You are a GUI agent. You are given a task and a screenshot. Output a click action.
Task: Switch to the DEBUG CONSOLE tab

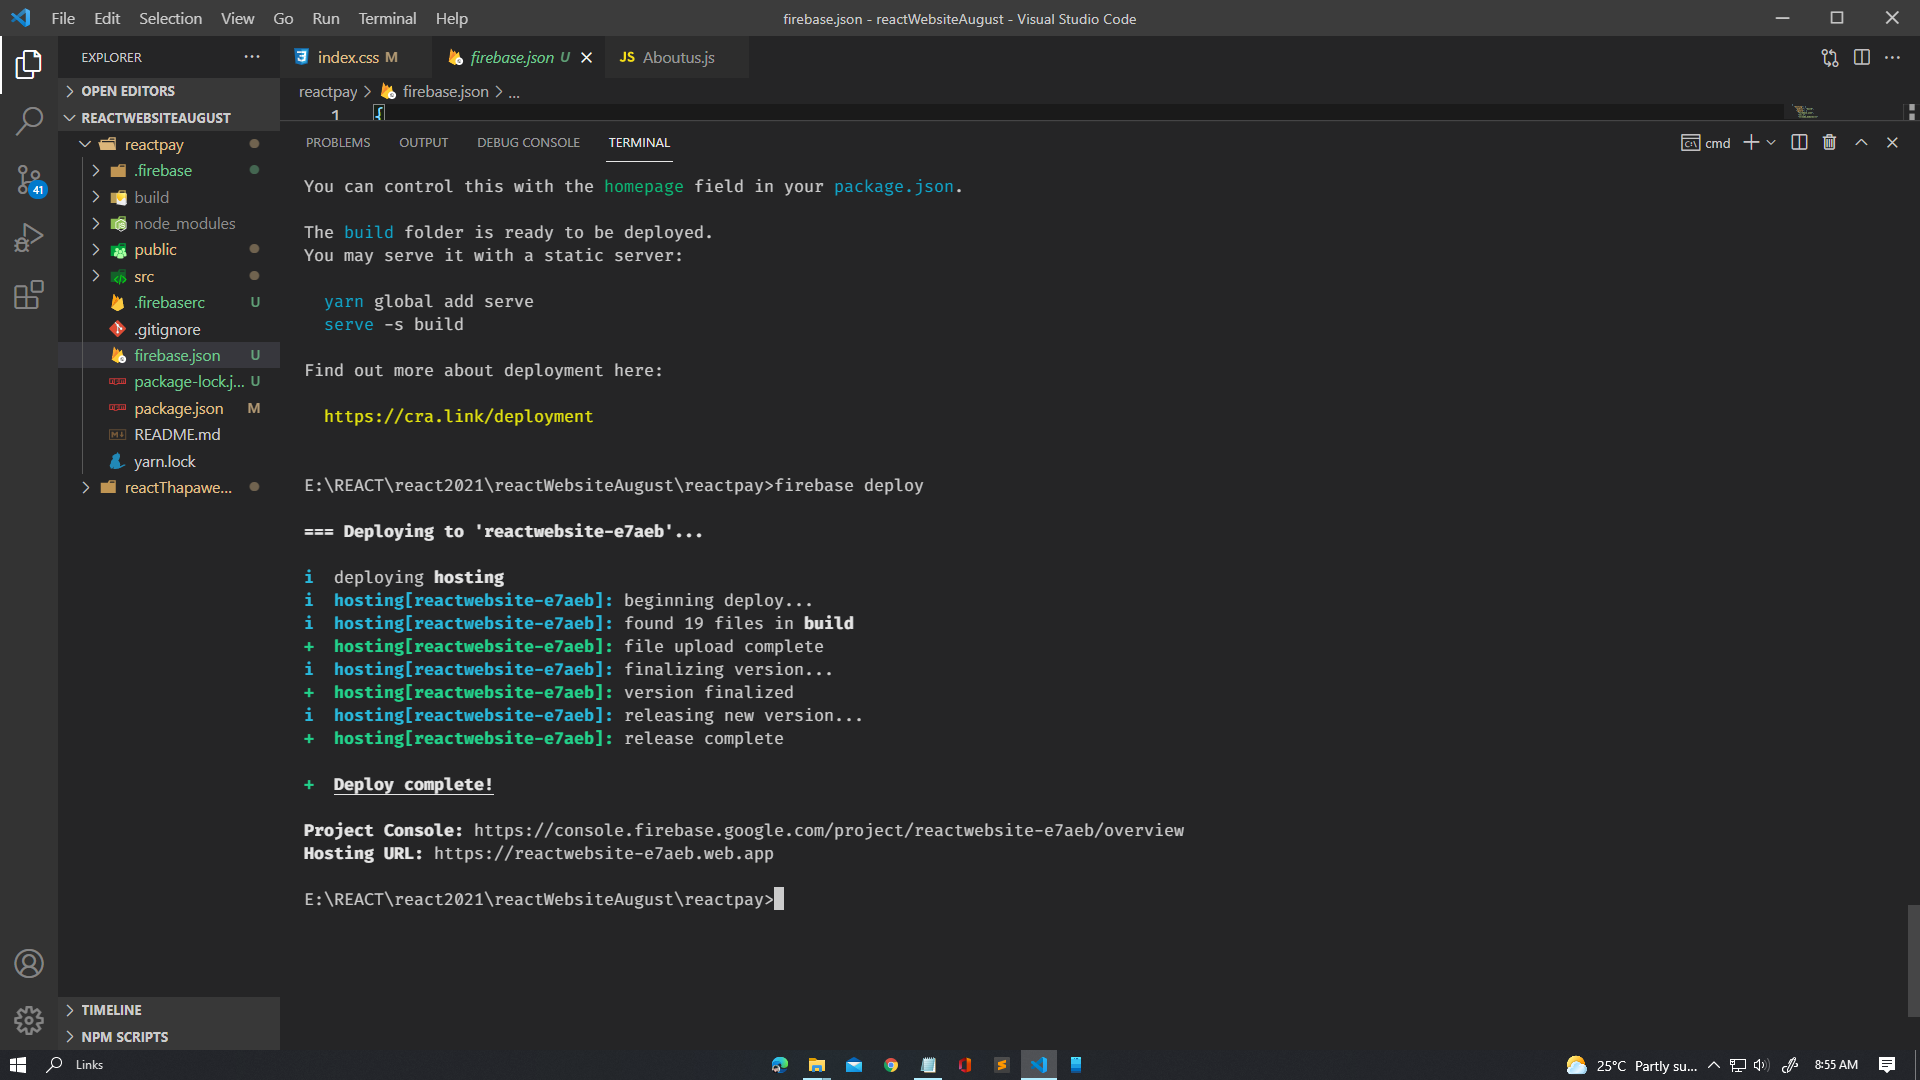[x=528, y=142]
